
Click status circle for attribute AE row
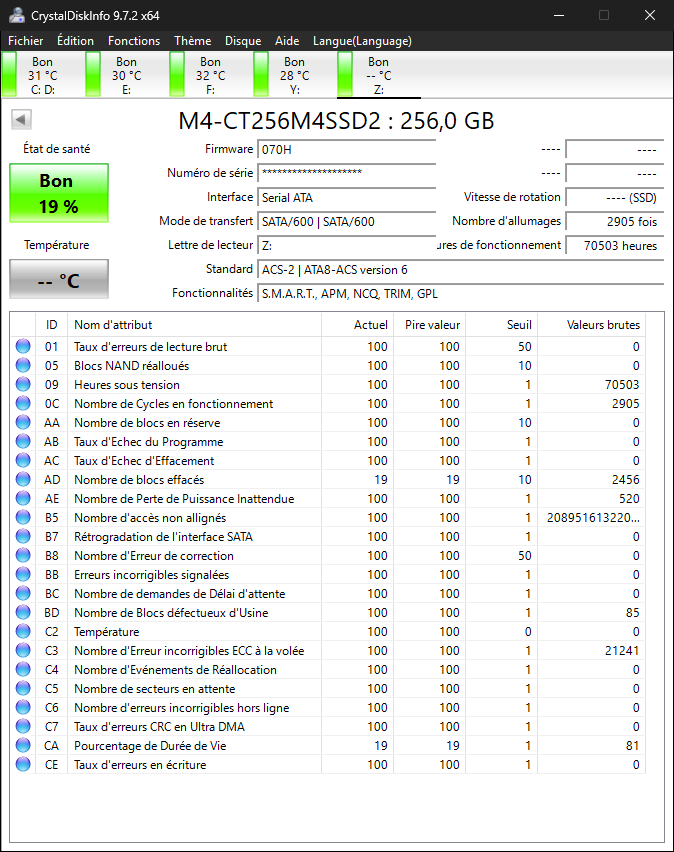(x=23, y=498)
